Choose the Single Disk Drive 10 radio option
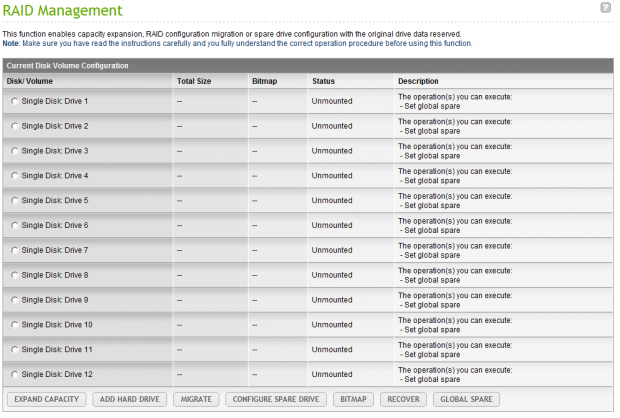The image size is (620, 418). click(x=15, y=325)
